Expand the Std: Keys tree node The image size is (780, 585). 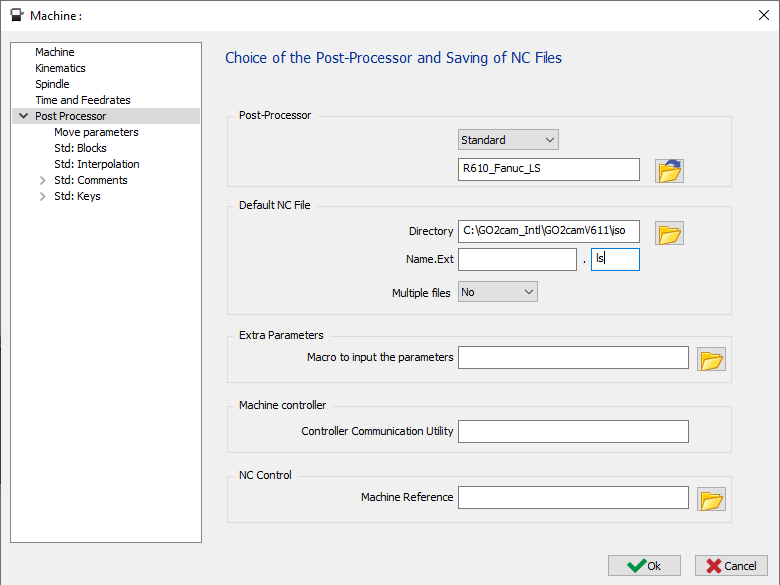[42, 196]
